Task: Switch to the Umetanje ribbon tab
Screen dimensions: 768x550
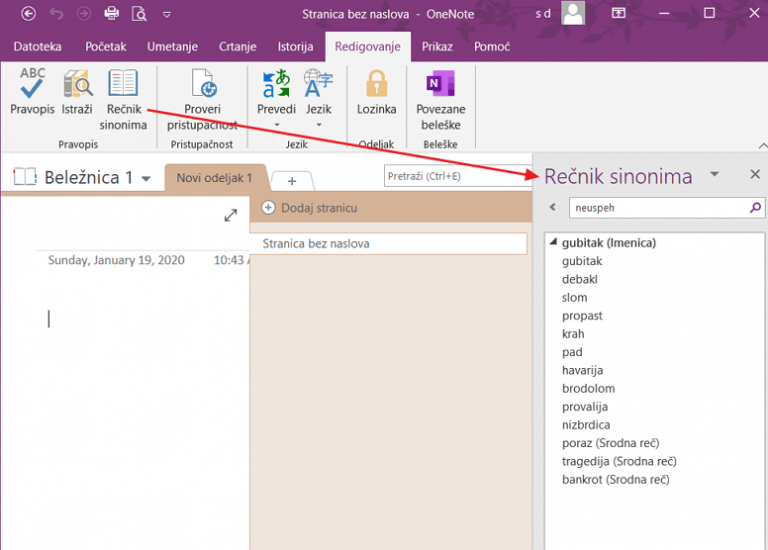Action: click(x=172, y=47)
